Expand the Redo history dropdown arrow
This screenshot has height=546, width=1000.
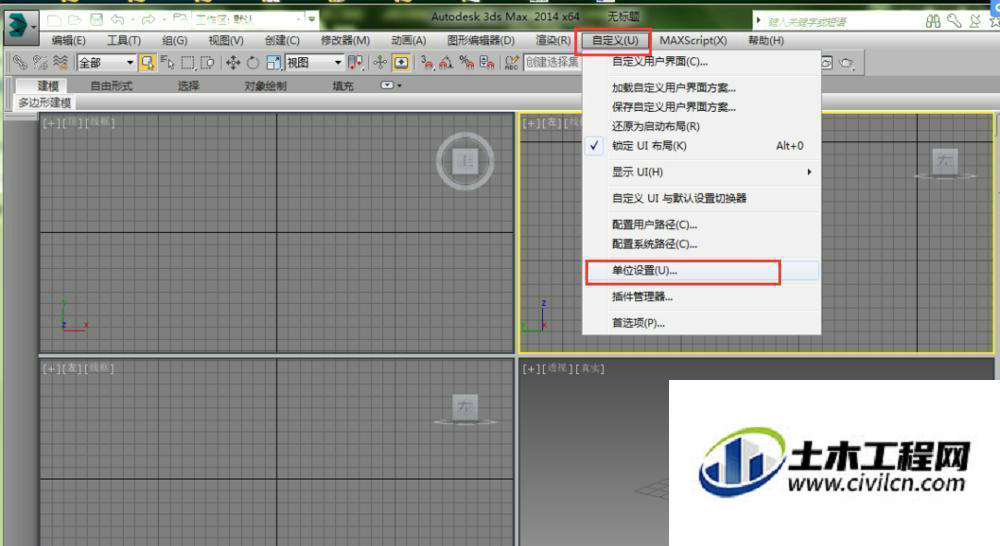pyautogui.click(x=163, y=20)
